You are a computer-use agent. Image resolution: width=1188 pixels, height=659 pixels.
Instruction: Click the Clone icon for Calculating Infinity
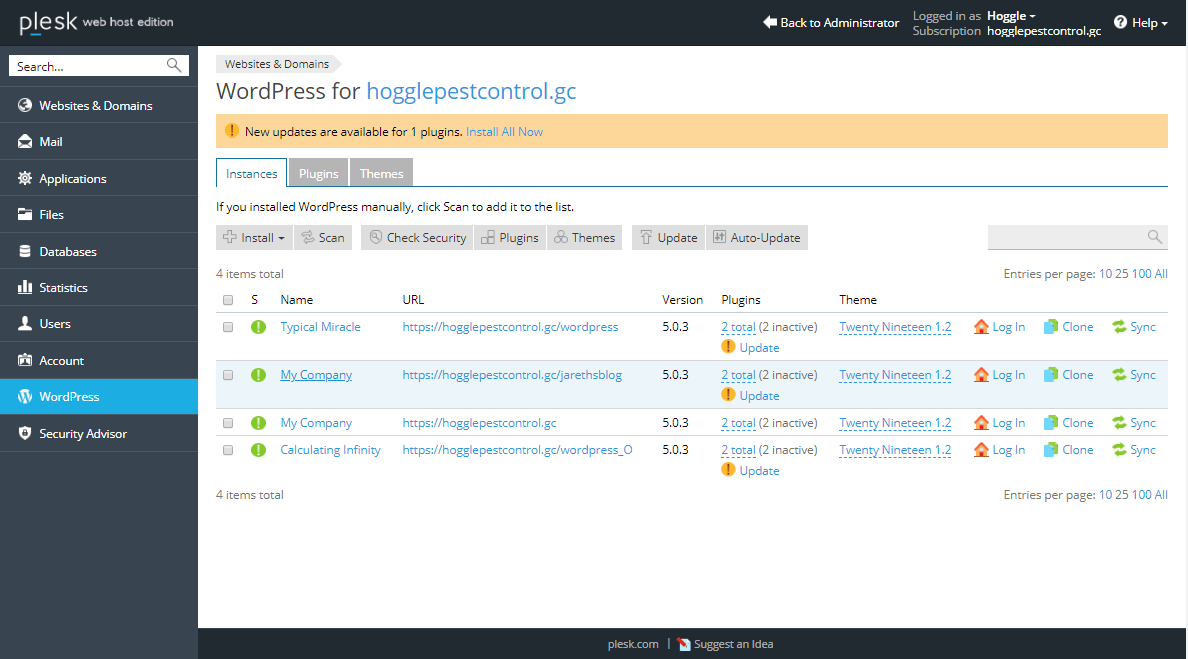(1051, 449)
